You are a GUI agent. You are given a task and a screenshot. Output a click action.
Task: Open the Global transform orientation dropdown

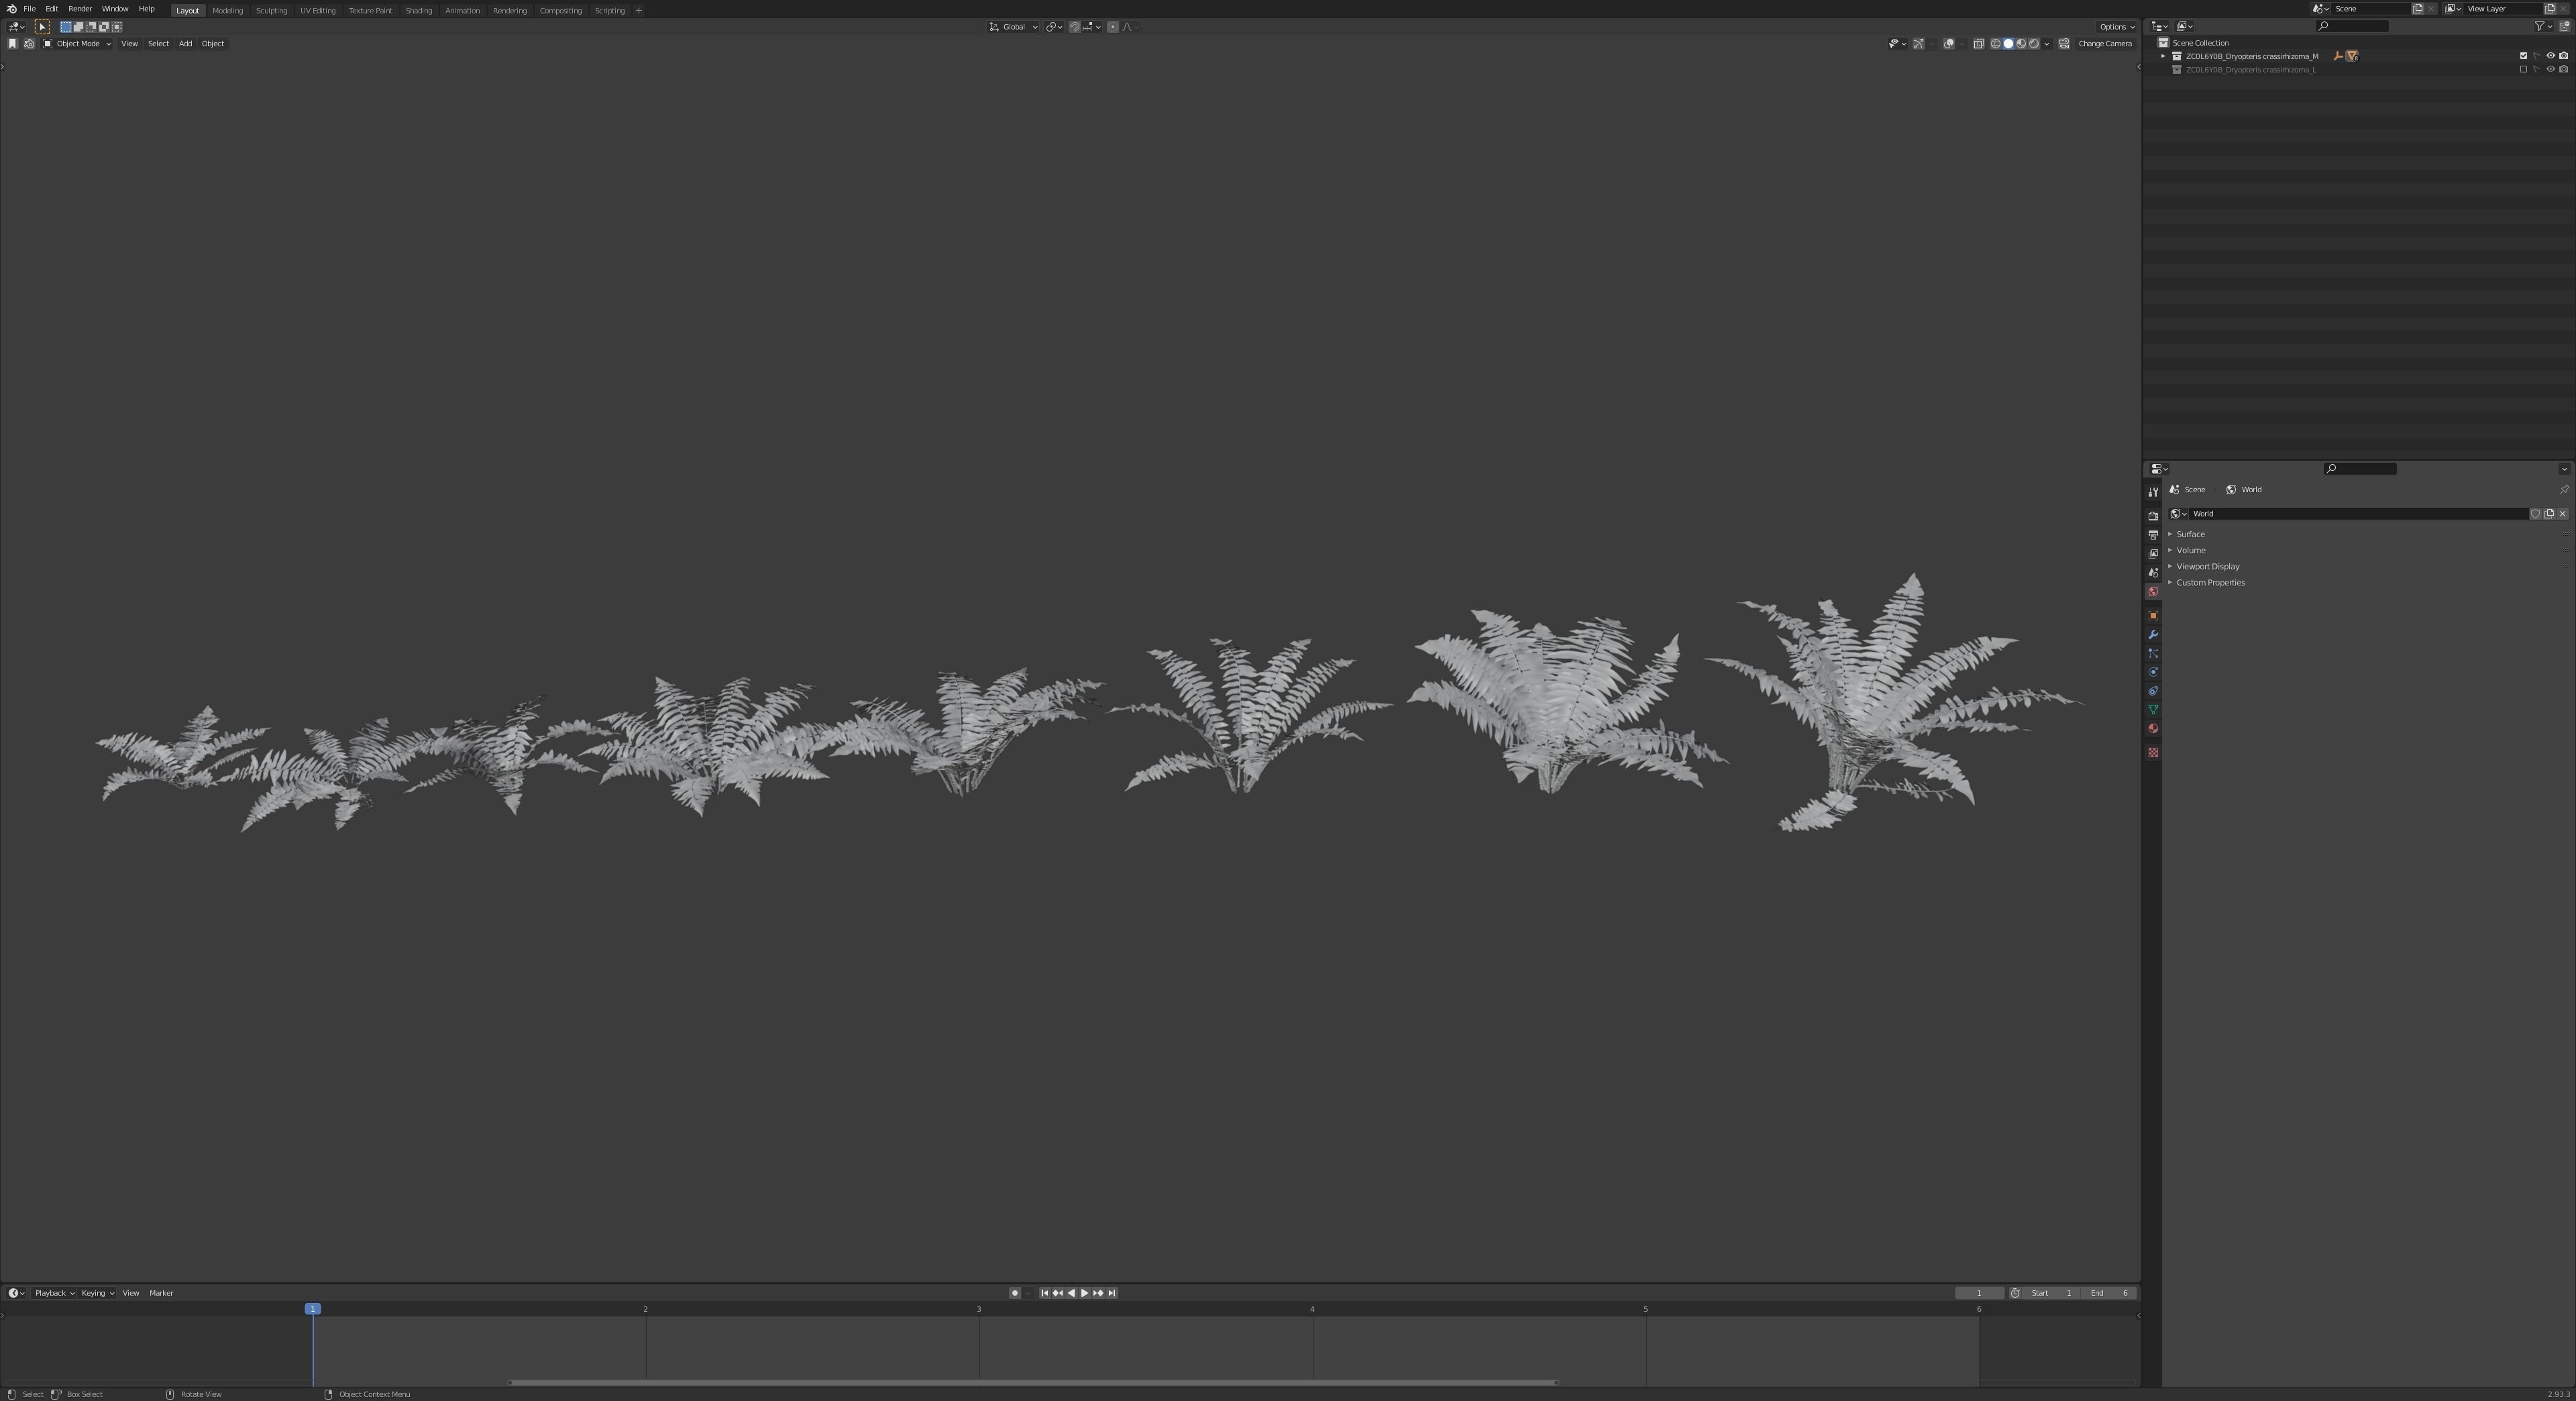coord(1014,27)
